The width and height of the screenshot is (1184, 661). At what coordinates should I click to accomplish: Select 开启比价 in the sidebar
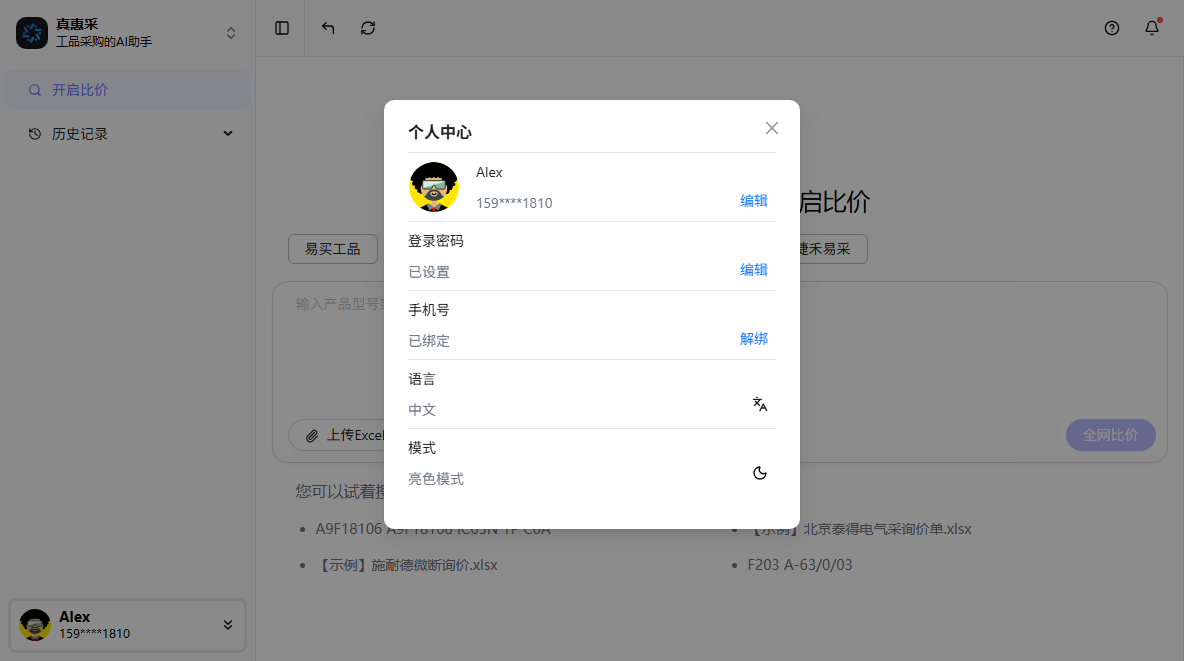(127, 90)
